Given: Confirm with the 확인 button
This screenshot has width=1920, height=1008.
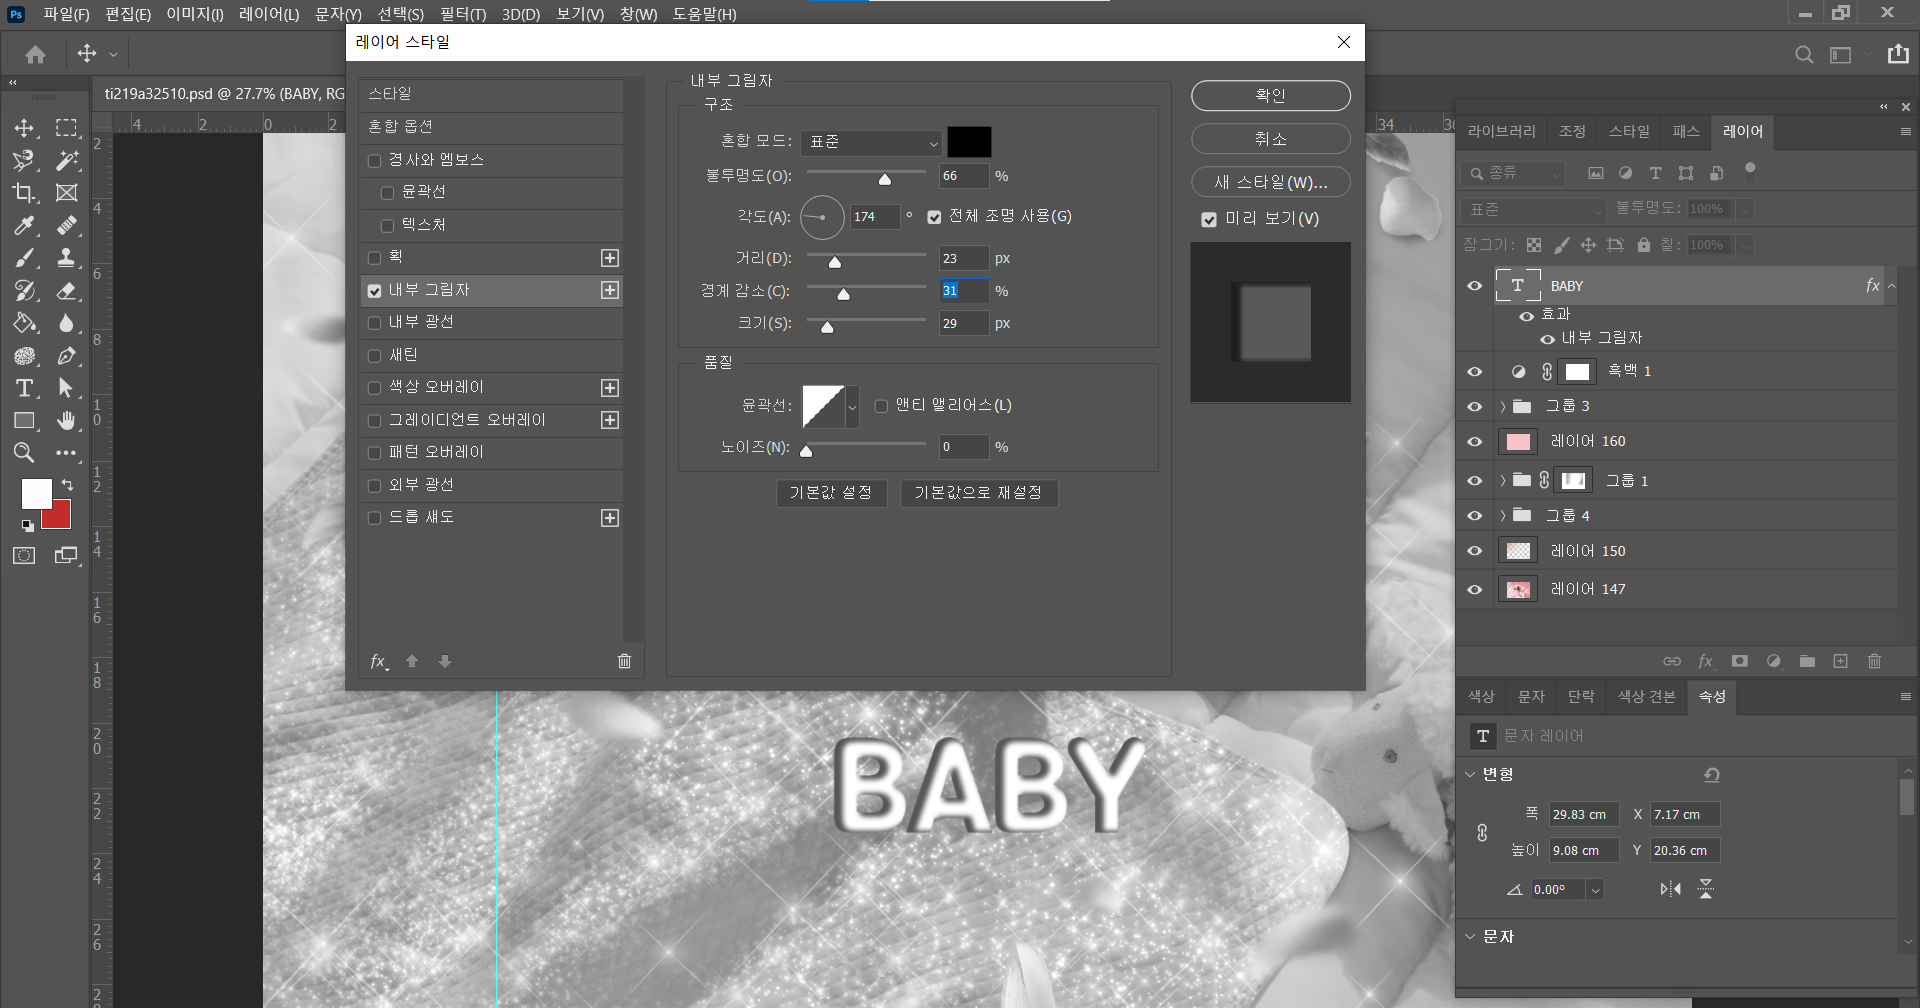Looking at the screenshot, I should click(x=1270, y=96).
